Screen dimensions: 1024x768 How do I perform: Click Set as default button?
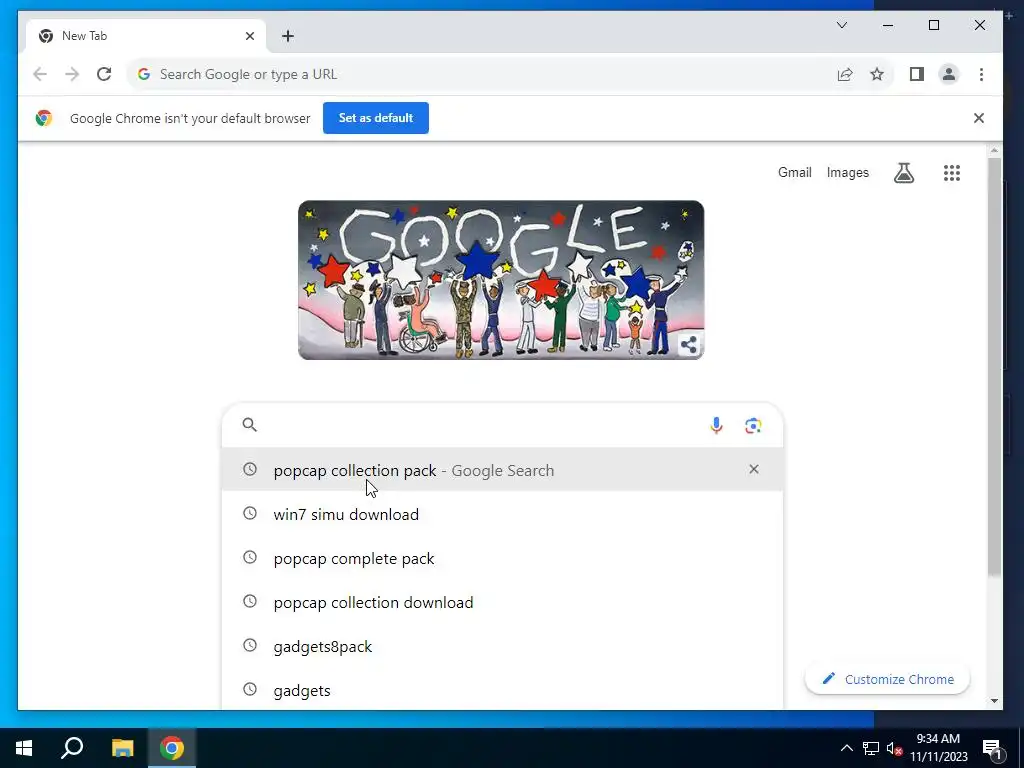[x=376, y=118]
